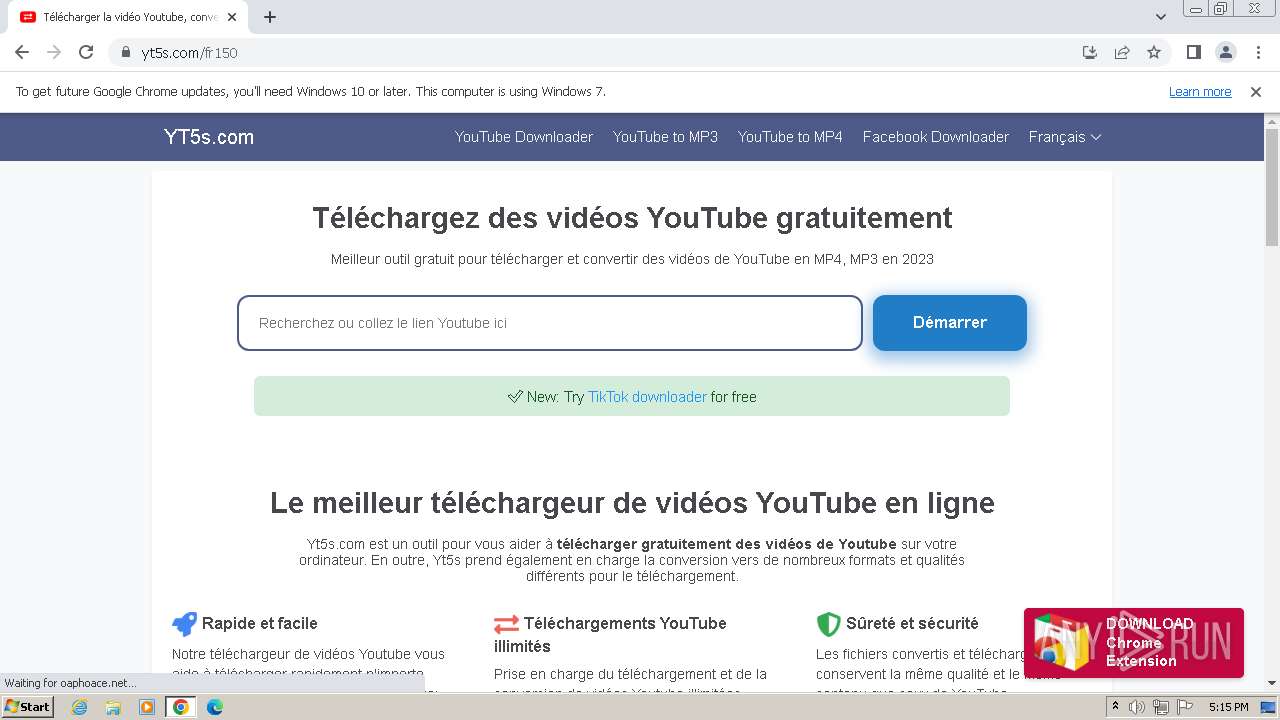The height and width of the screenshot is (720, 1280).
Task: Click heading Téléchargez des vidéos YouTube gratuitement
Action: 632,218
